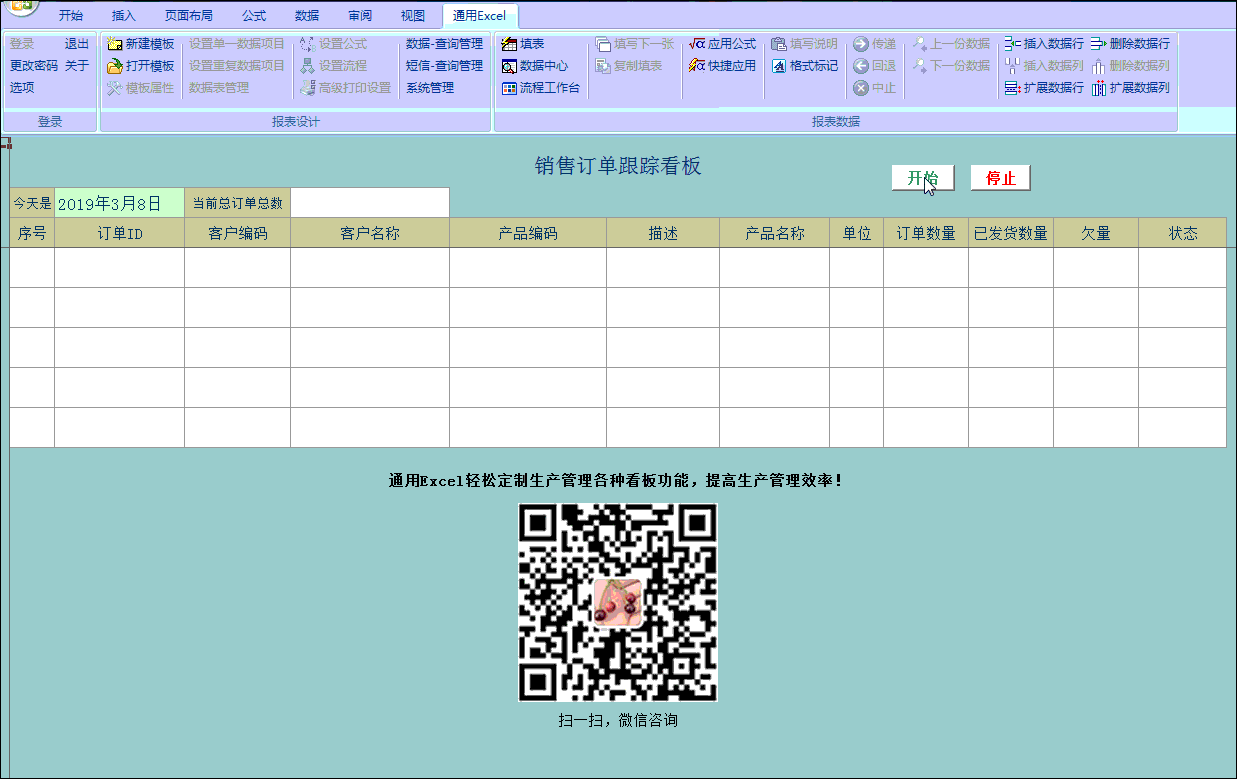Click the 填写说明 icon
The height and width of the screenshot is (779, 1237).
click(779, 44)
